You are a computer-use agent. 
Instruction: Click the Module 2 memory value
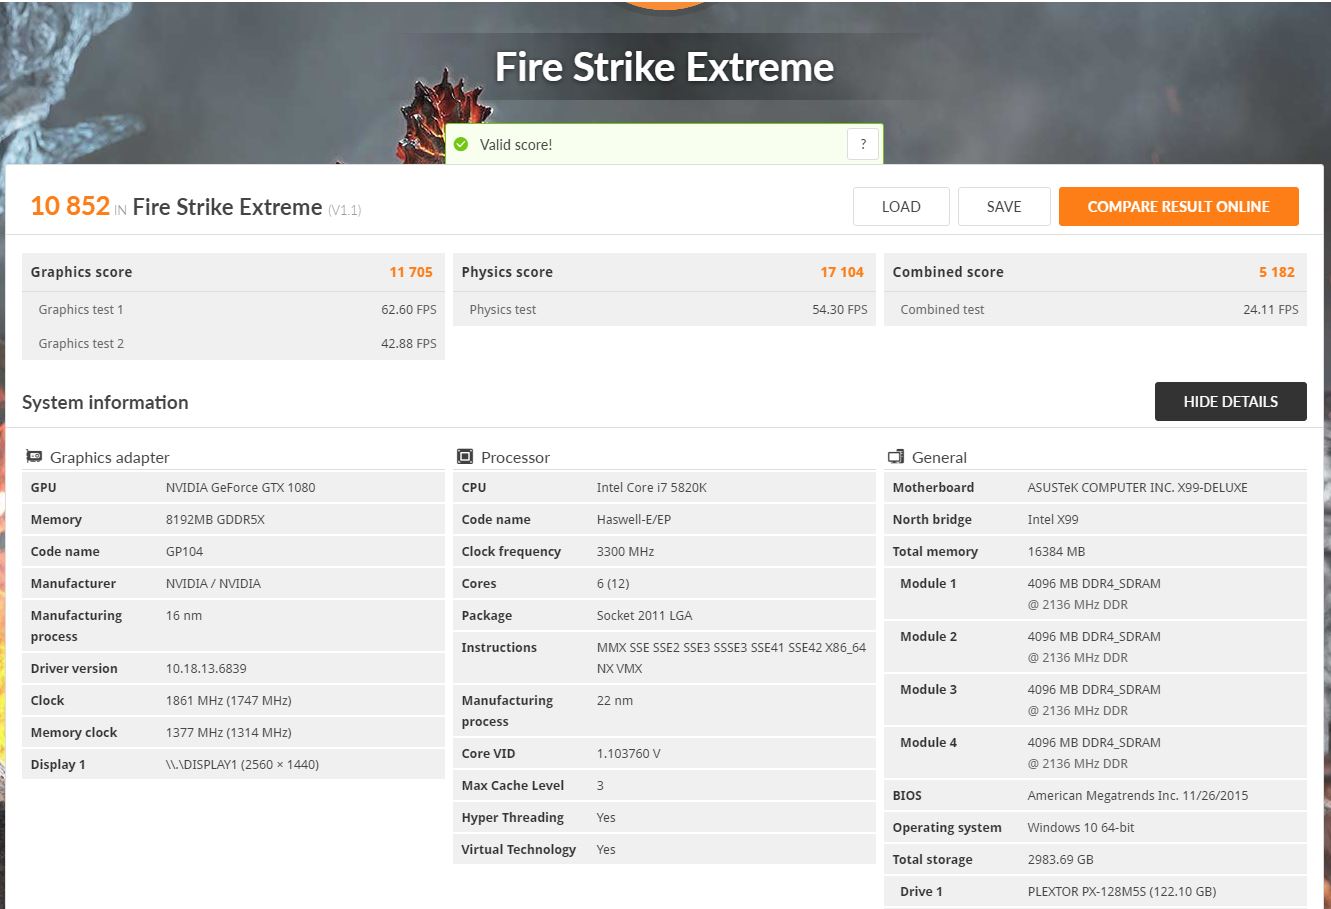[x=1094, y=647]
